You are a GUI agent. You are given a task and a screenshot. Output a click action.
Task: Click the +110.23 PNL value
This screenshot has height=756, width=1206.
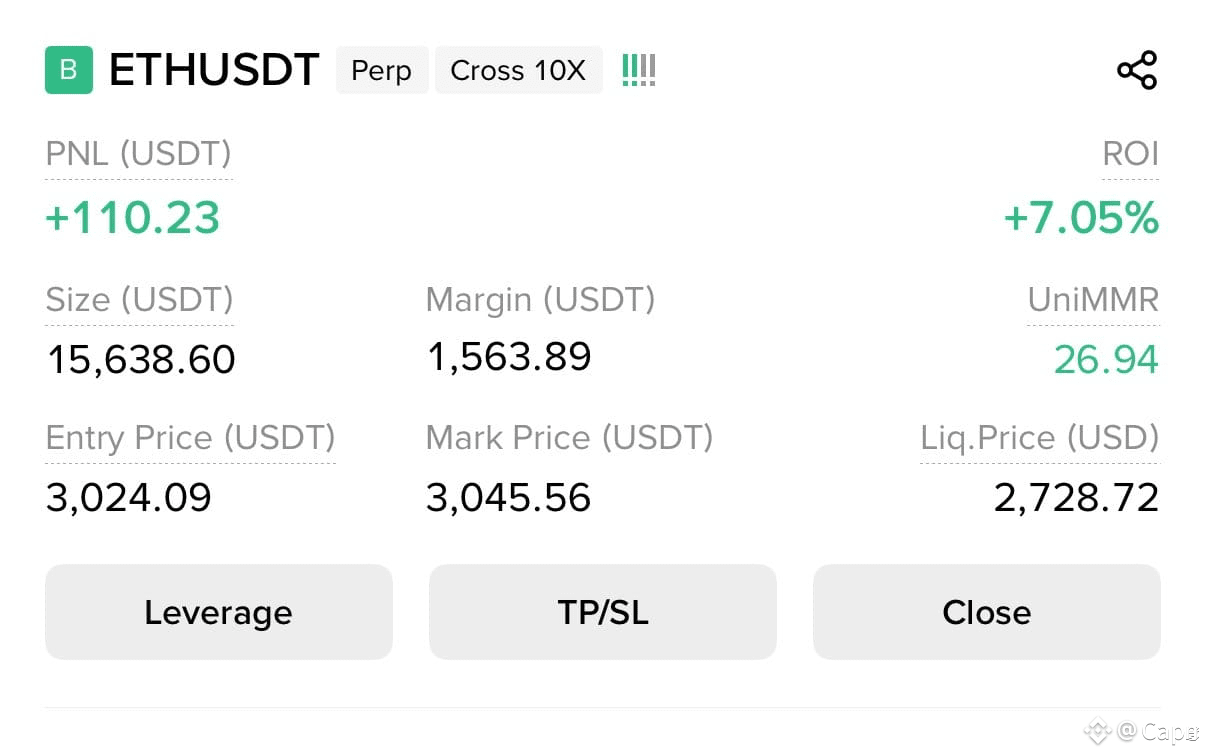pos(132,218)
